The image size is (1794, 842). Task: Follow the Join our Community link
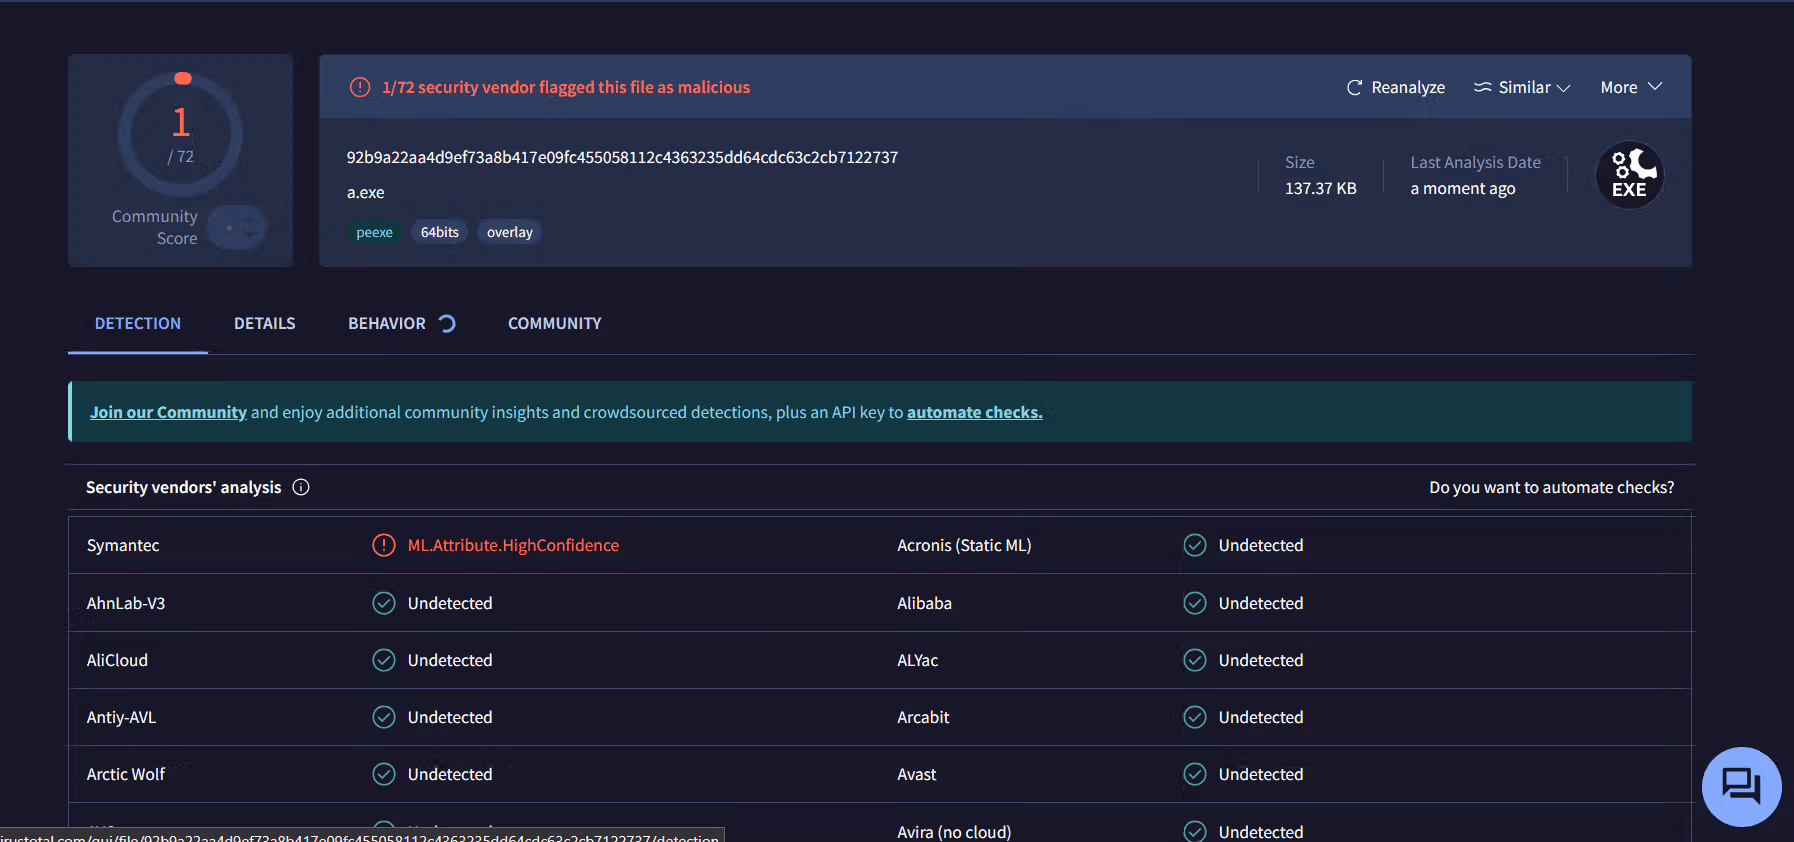pyautogui.click(x=168, y=412)
